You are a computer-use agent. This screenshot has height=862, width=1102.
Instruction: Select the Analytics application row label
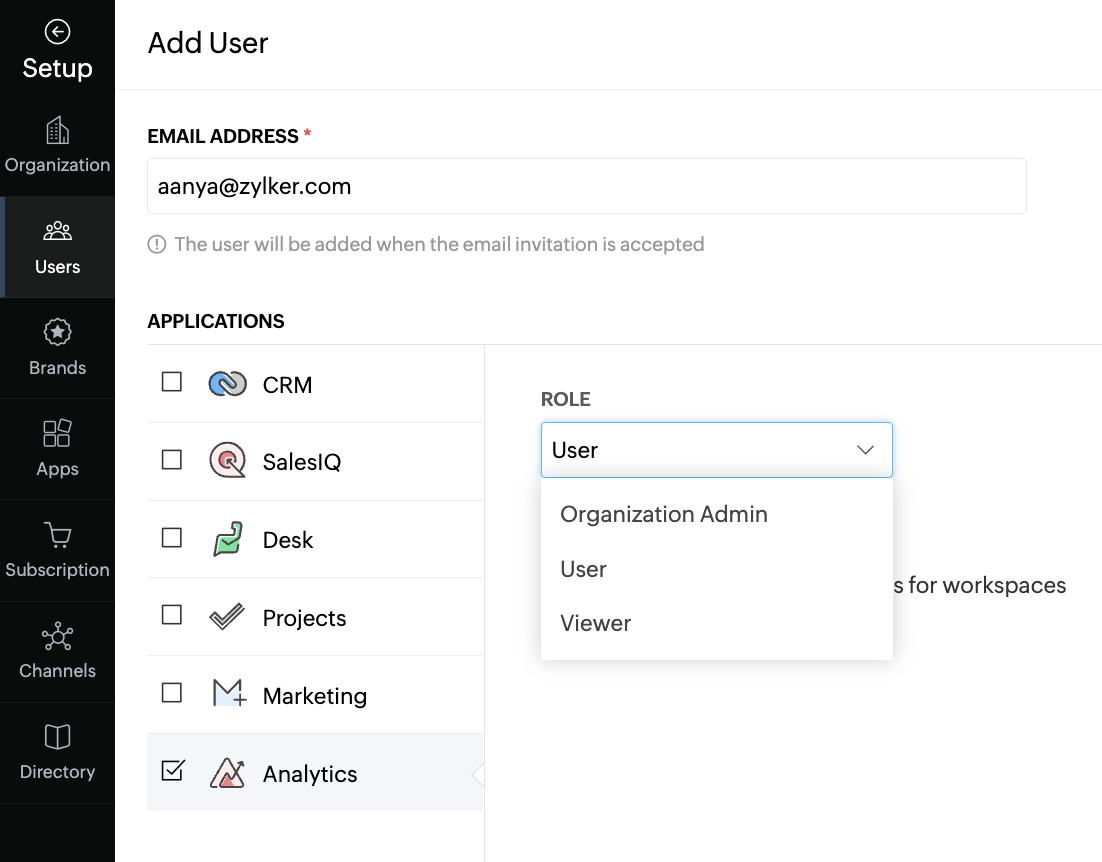(x=310, y=773)
